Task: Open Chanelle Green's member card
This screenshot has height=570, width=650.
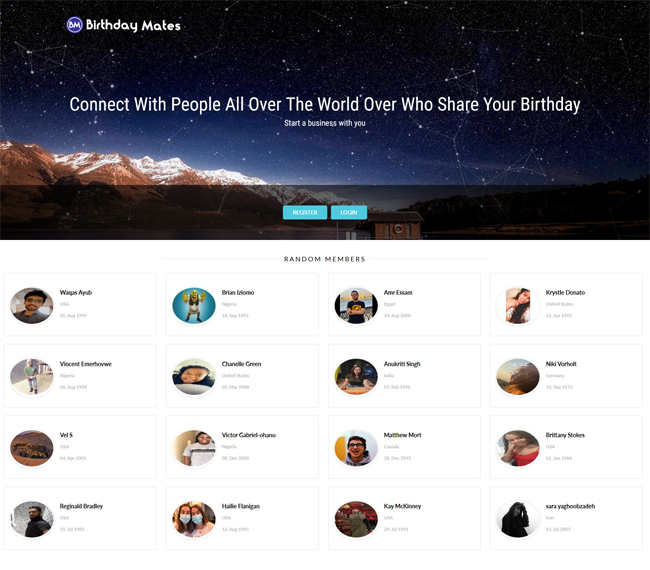Action: point(242,376)
